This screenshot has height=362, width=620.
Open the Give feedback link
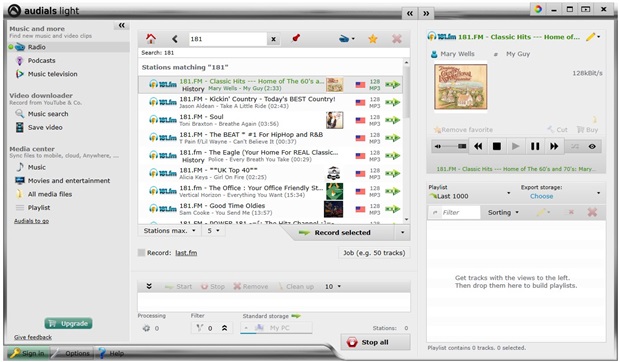click(x=33, y=337)
